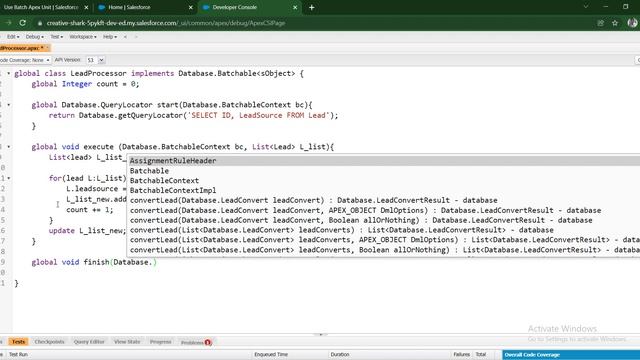Screen dimensions: 640x360
Task: Collapse the execute method fold arrow
Action: tap(9, 147)
